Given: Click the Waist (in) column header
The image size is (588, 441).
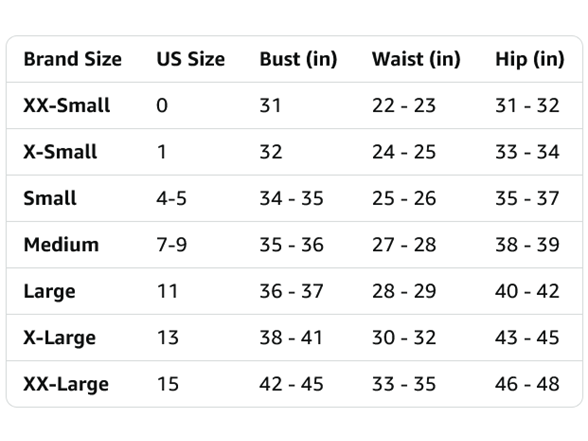Looking at the screenshot, I should (416, 59).
